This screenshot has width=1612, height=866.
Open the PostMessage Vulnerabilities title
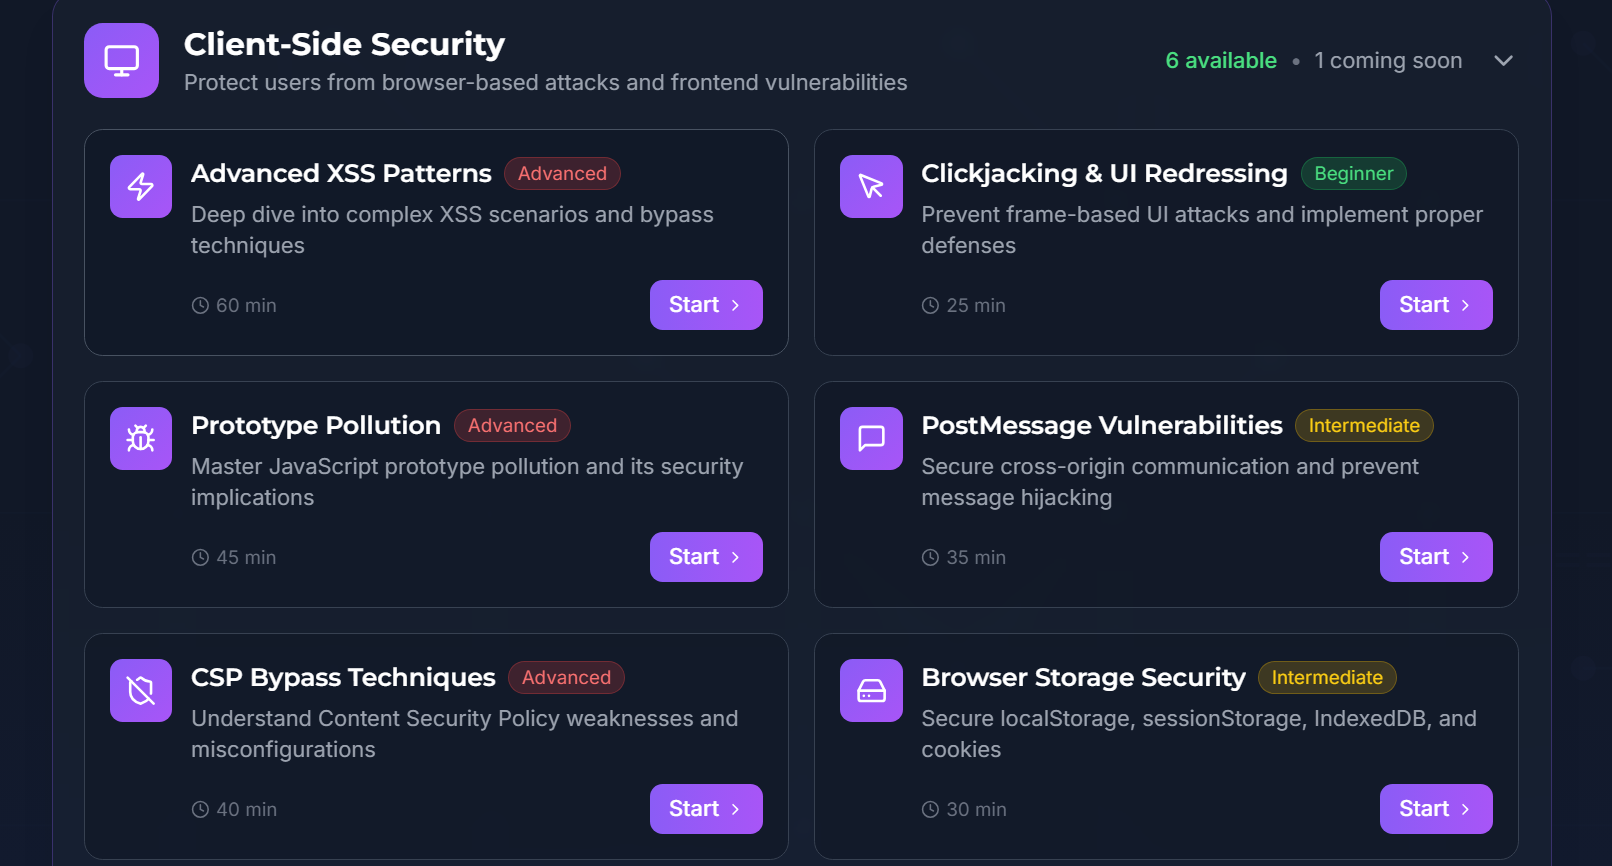pos(1101,426)
